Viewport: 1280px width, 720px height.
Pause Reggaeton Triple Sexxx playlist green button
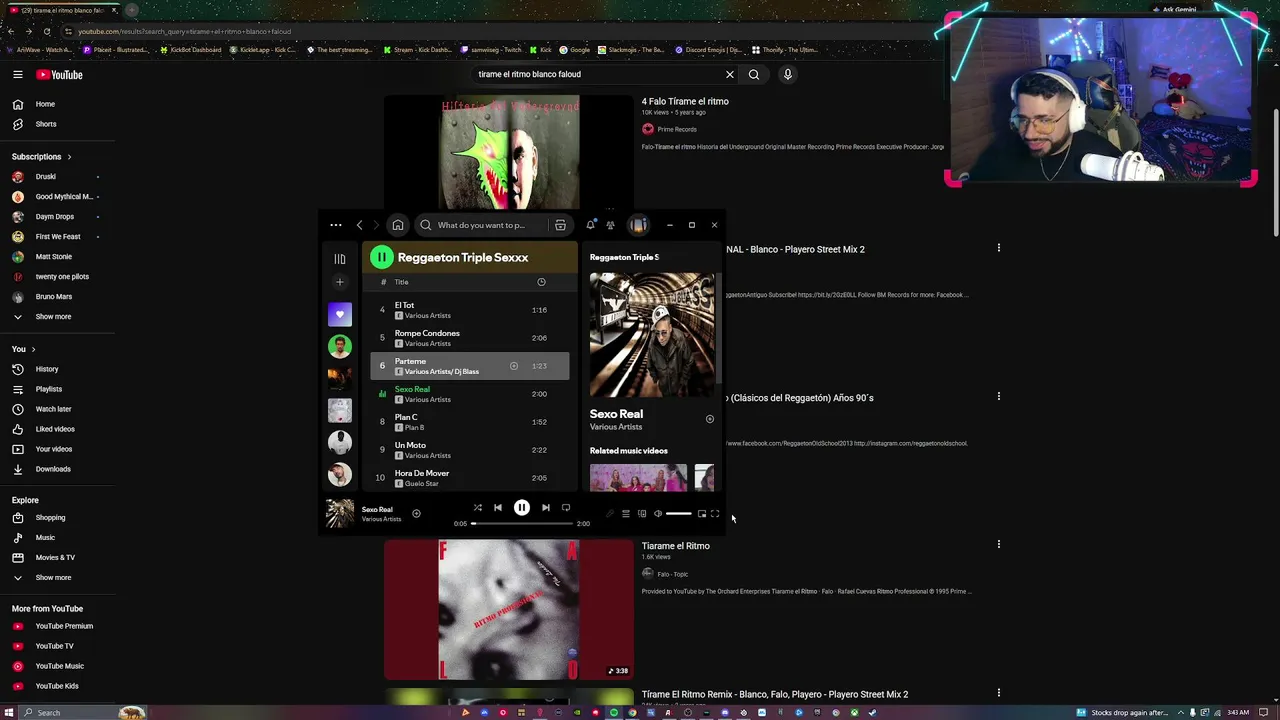(381, 257)
